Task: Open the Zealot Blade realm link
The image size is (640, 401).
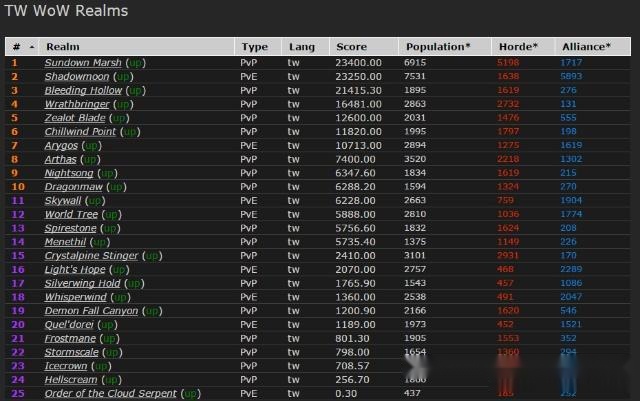Action: pos(75,118)
